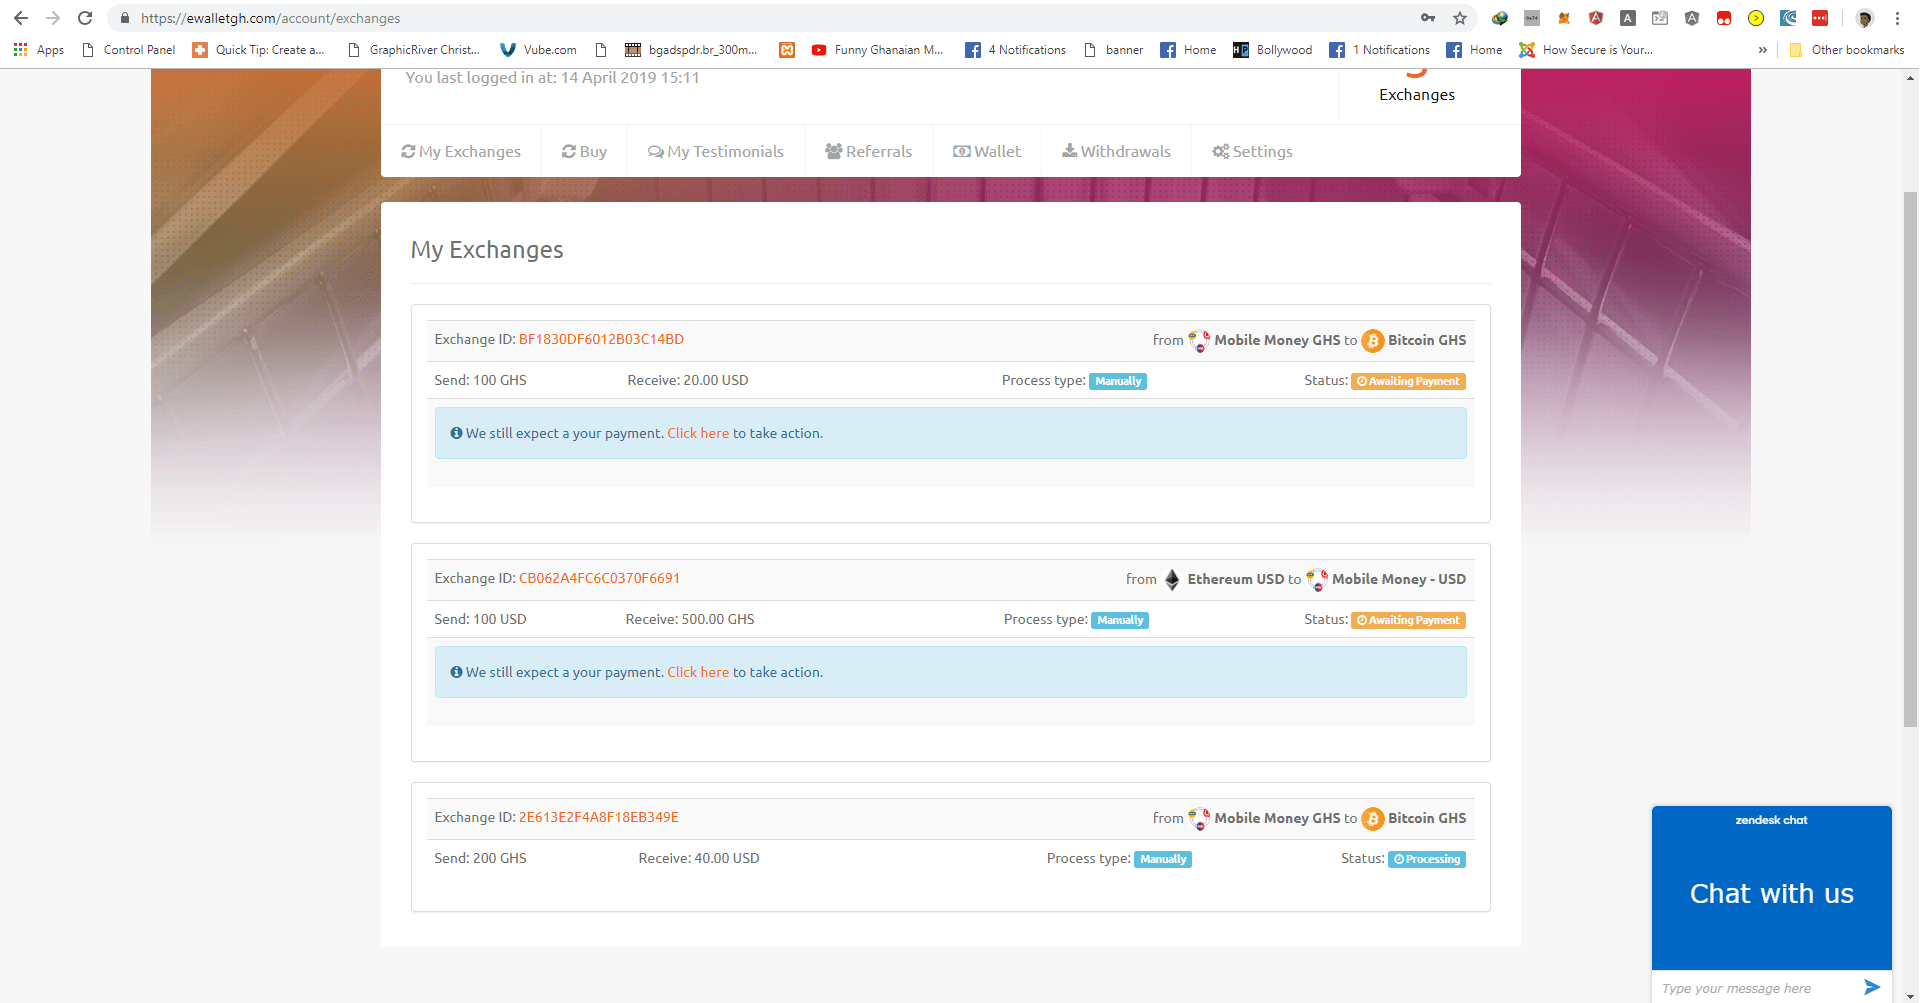Click the saved password key icon

pos(1428,18)
